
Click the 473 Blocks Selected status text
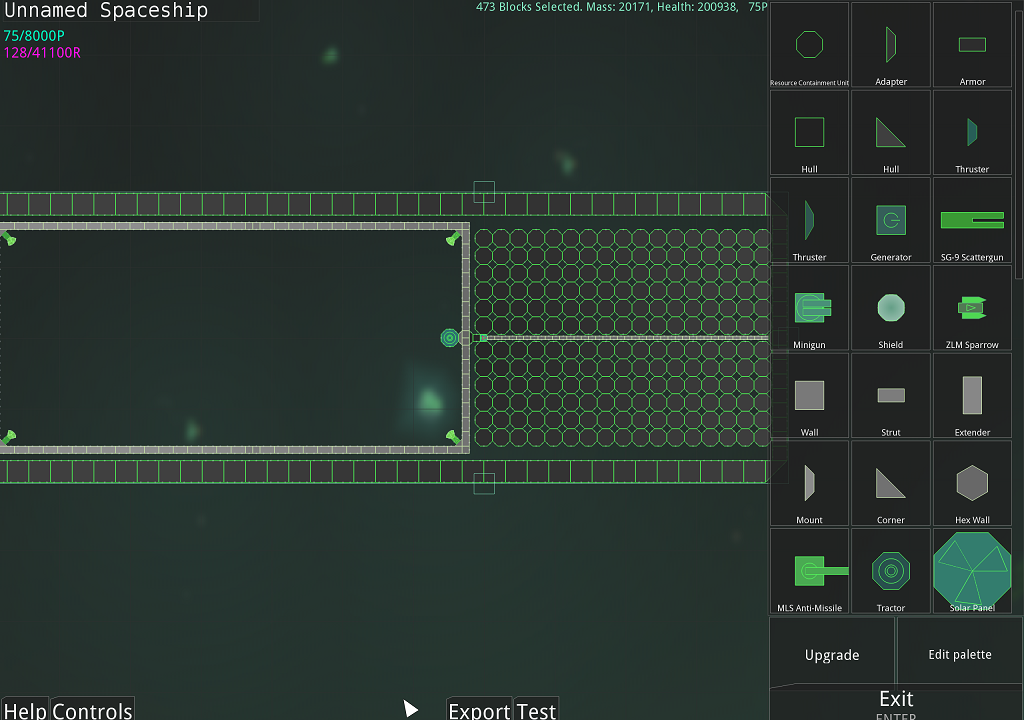621,7
